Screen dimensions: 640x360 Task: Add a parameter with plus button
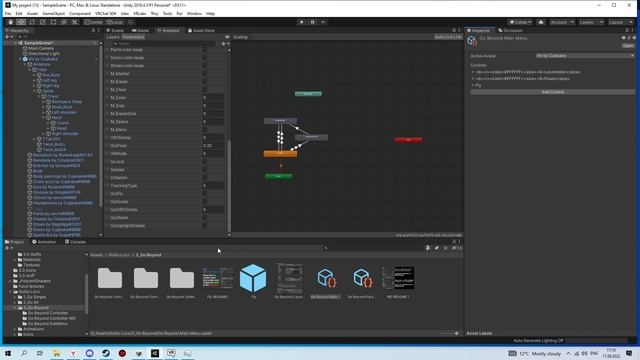[224, 43]
